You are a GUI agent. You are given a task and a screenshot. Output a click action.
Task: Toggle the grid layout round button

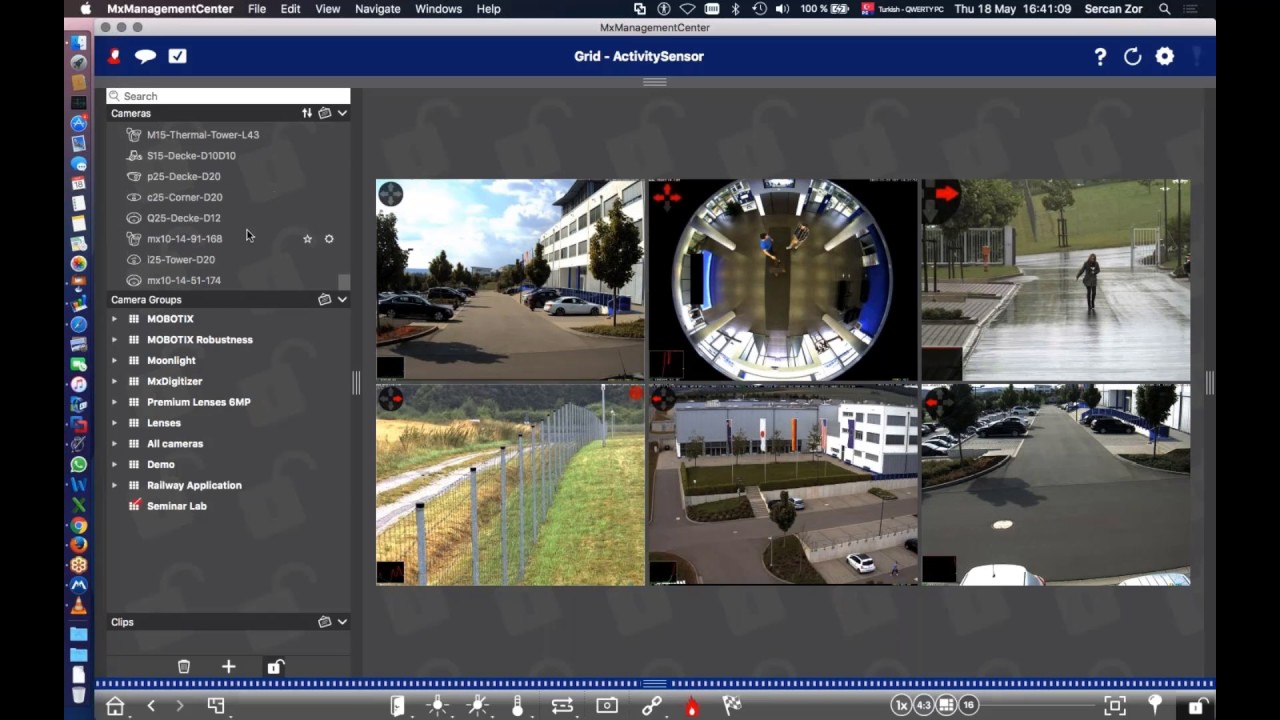click(x=946, y=706)
